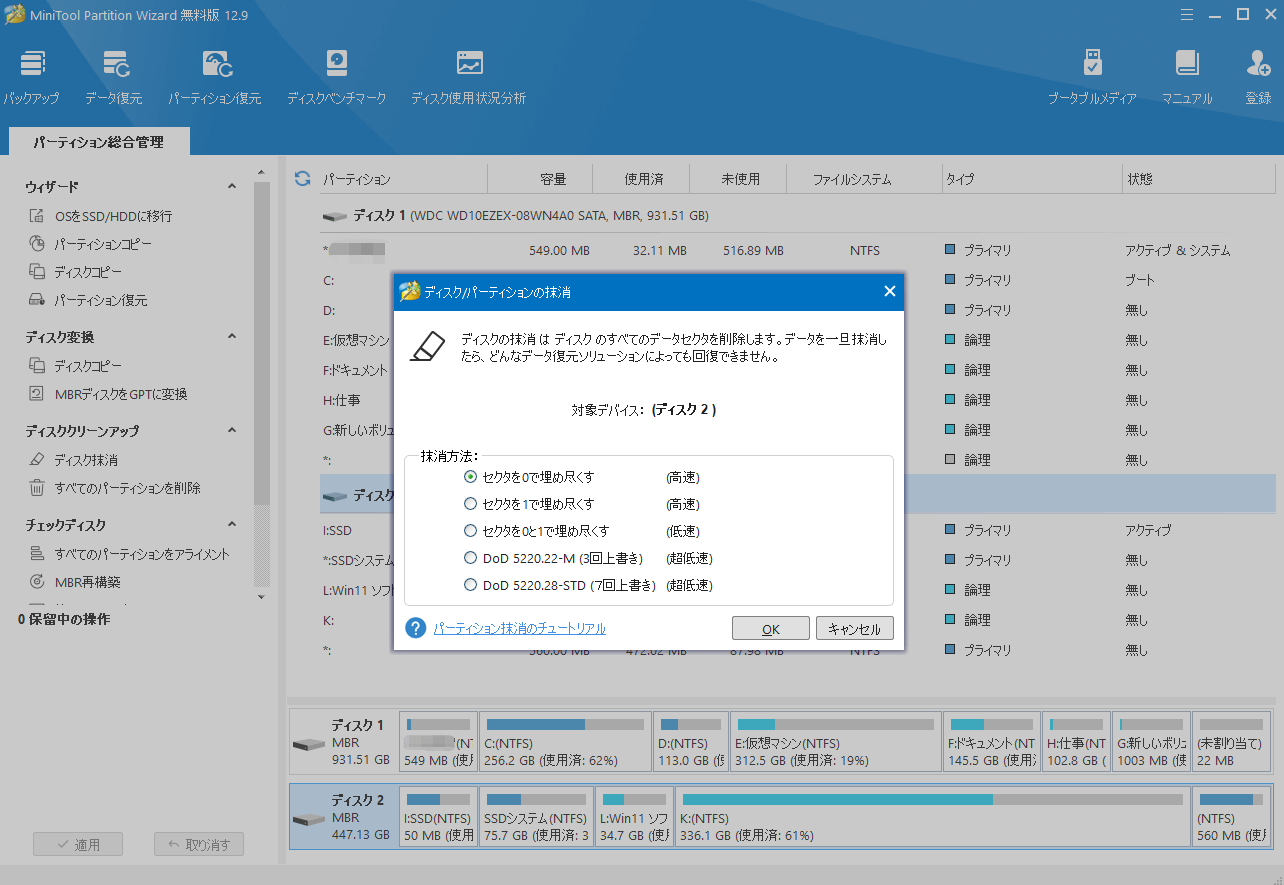Launch ディスクベンチマーク
The height and width of the screenshot is (885, 1284).
click(x=336, y=77)
